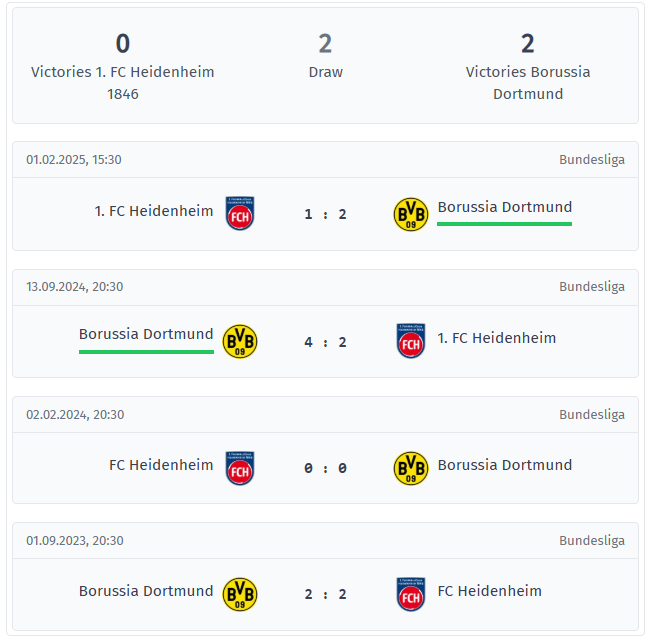This screenshot has width=650, height=640.
Task: Click Dortmund BVB logo in 02.02.2024 match
Action: [x=411, y=468]
